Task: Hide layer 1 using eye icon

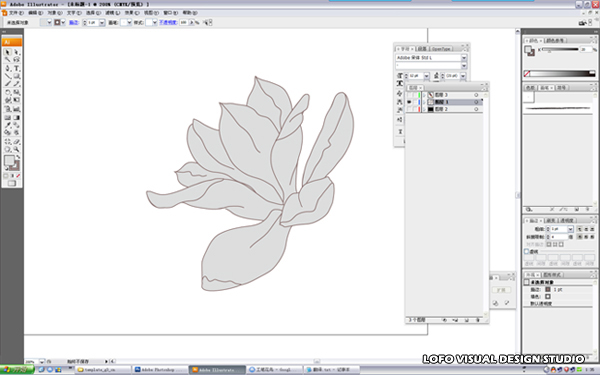Action: pyautogui.click(x=409, y=102)
